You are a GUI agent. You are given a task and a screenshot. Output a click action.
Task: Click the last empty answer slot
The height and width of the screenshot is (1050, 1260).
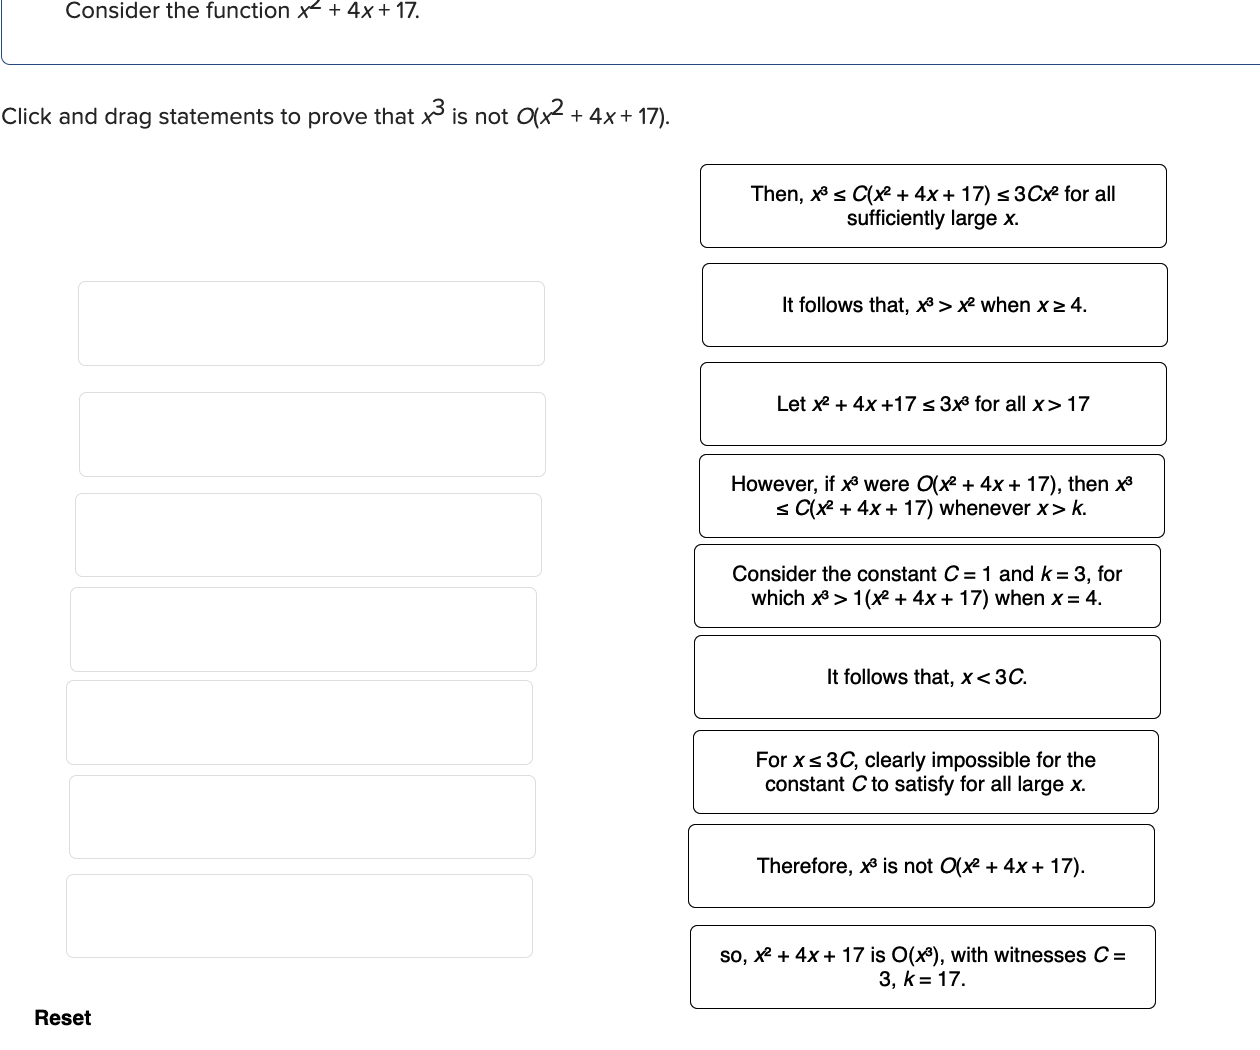point(299,915)
